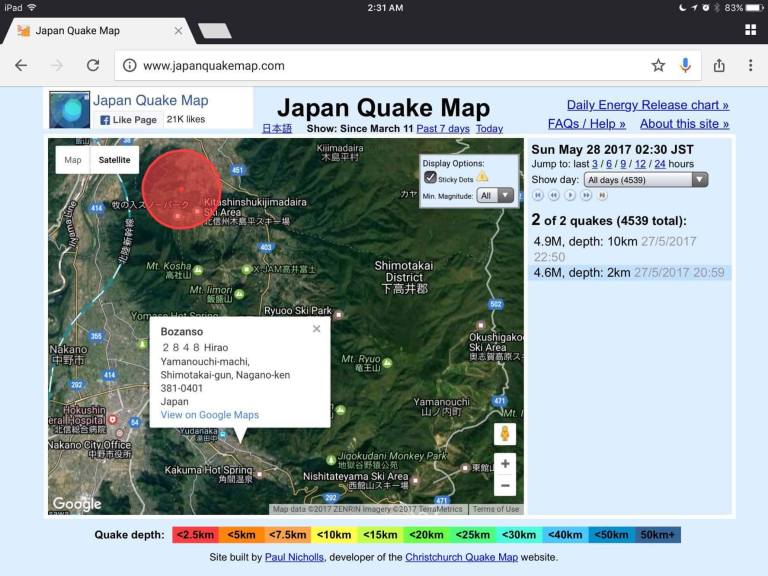Select the Street View pegman icon
This screenshot has height=576, width=768.
505,434
